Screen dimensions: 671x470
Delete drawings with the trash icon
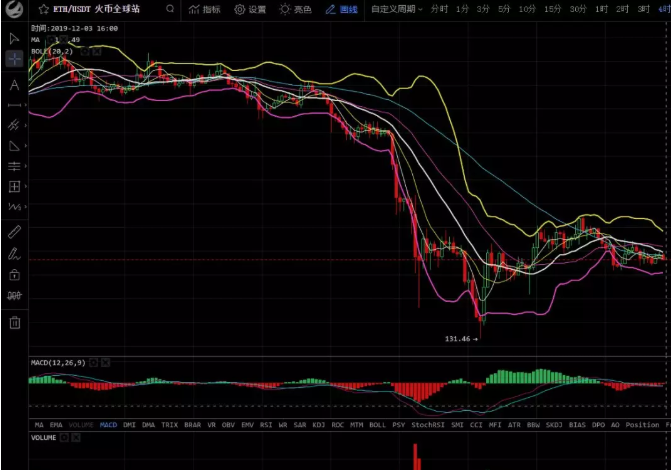click(x=15, y=322)
